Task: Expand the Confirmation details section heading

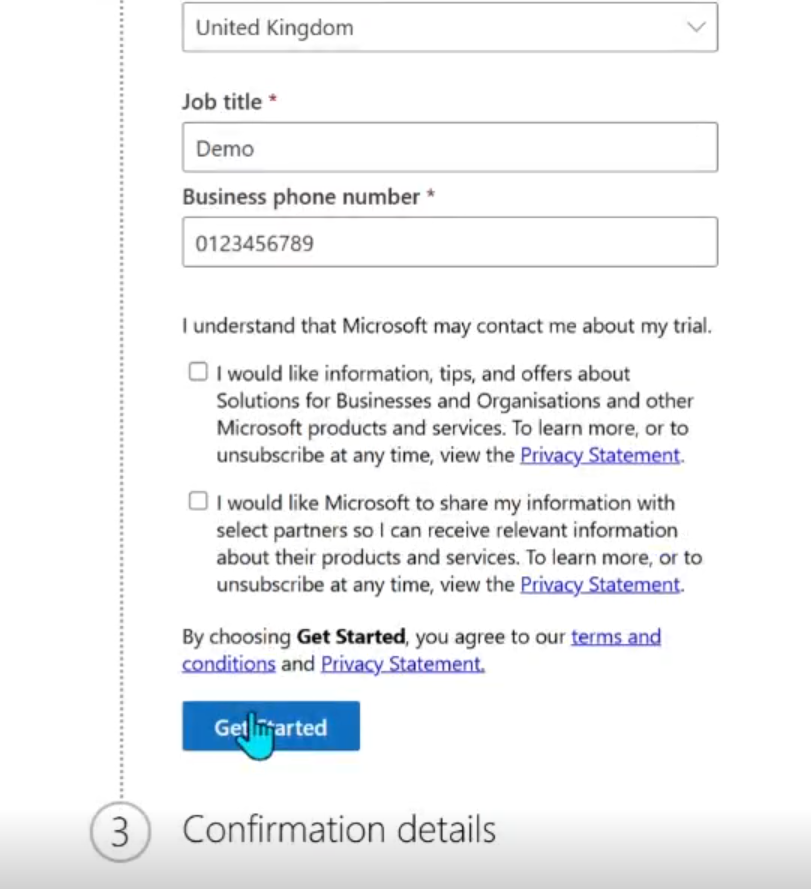Action: pyautogui.click(x=339, y=830)
